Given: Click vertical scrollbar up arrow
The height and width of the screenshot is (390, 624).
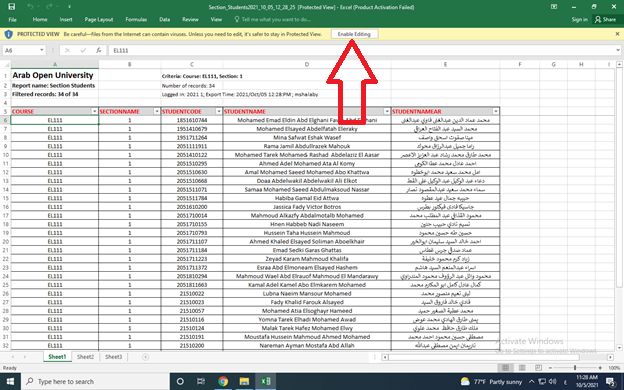Looking at the screenshot, I should pyautogui.click(x=619, y=64).
